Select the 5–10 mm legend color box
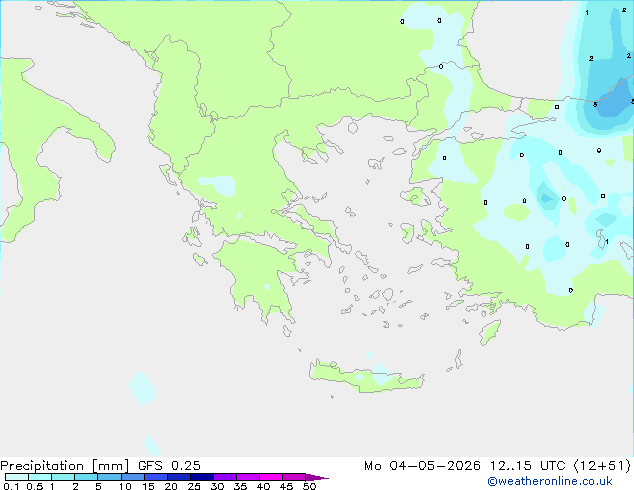Viewport: 634px width, 490px height. tap(109, 477)
